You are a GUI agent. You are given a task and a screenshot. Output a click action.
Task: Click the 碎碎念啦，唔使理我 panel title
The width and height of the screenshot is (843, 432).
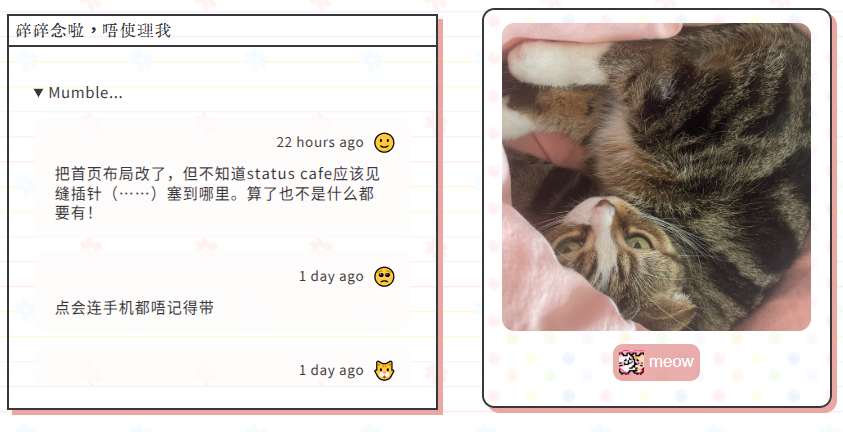[94, 31]
